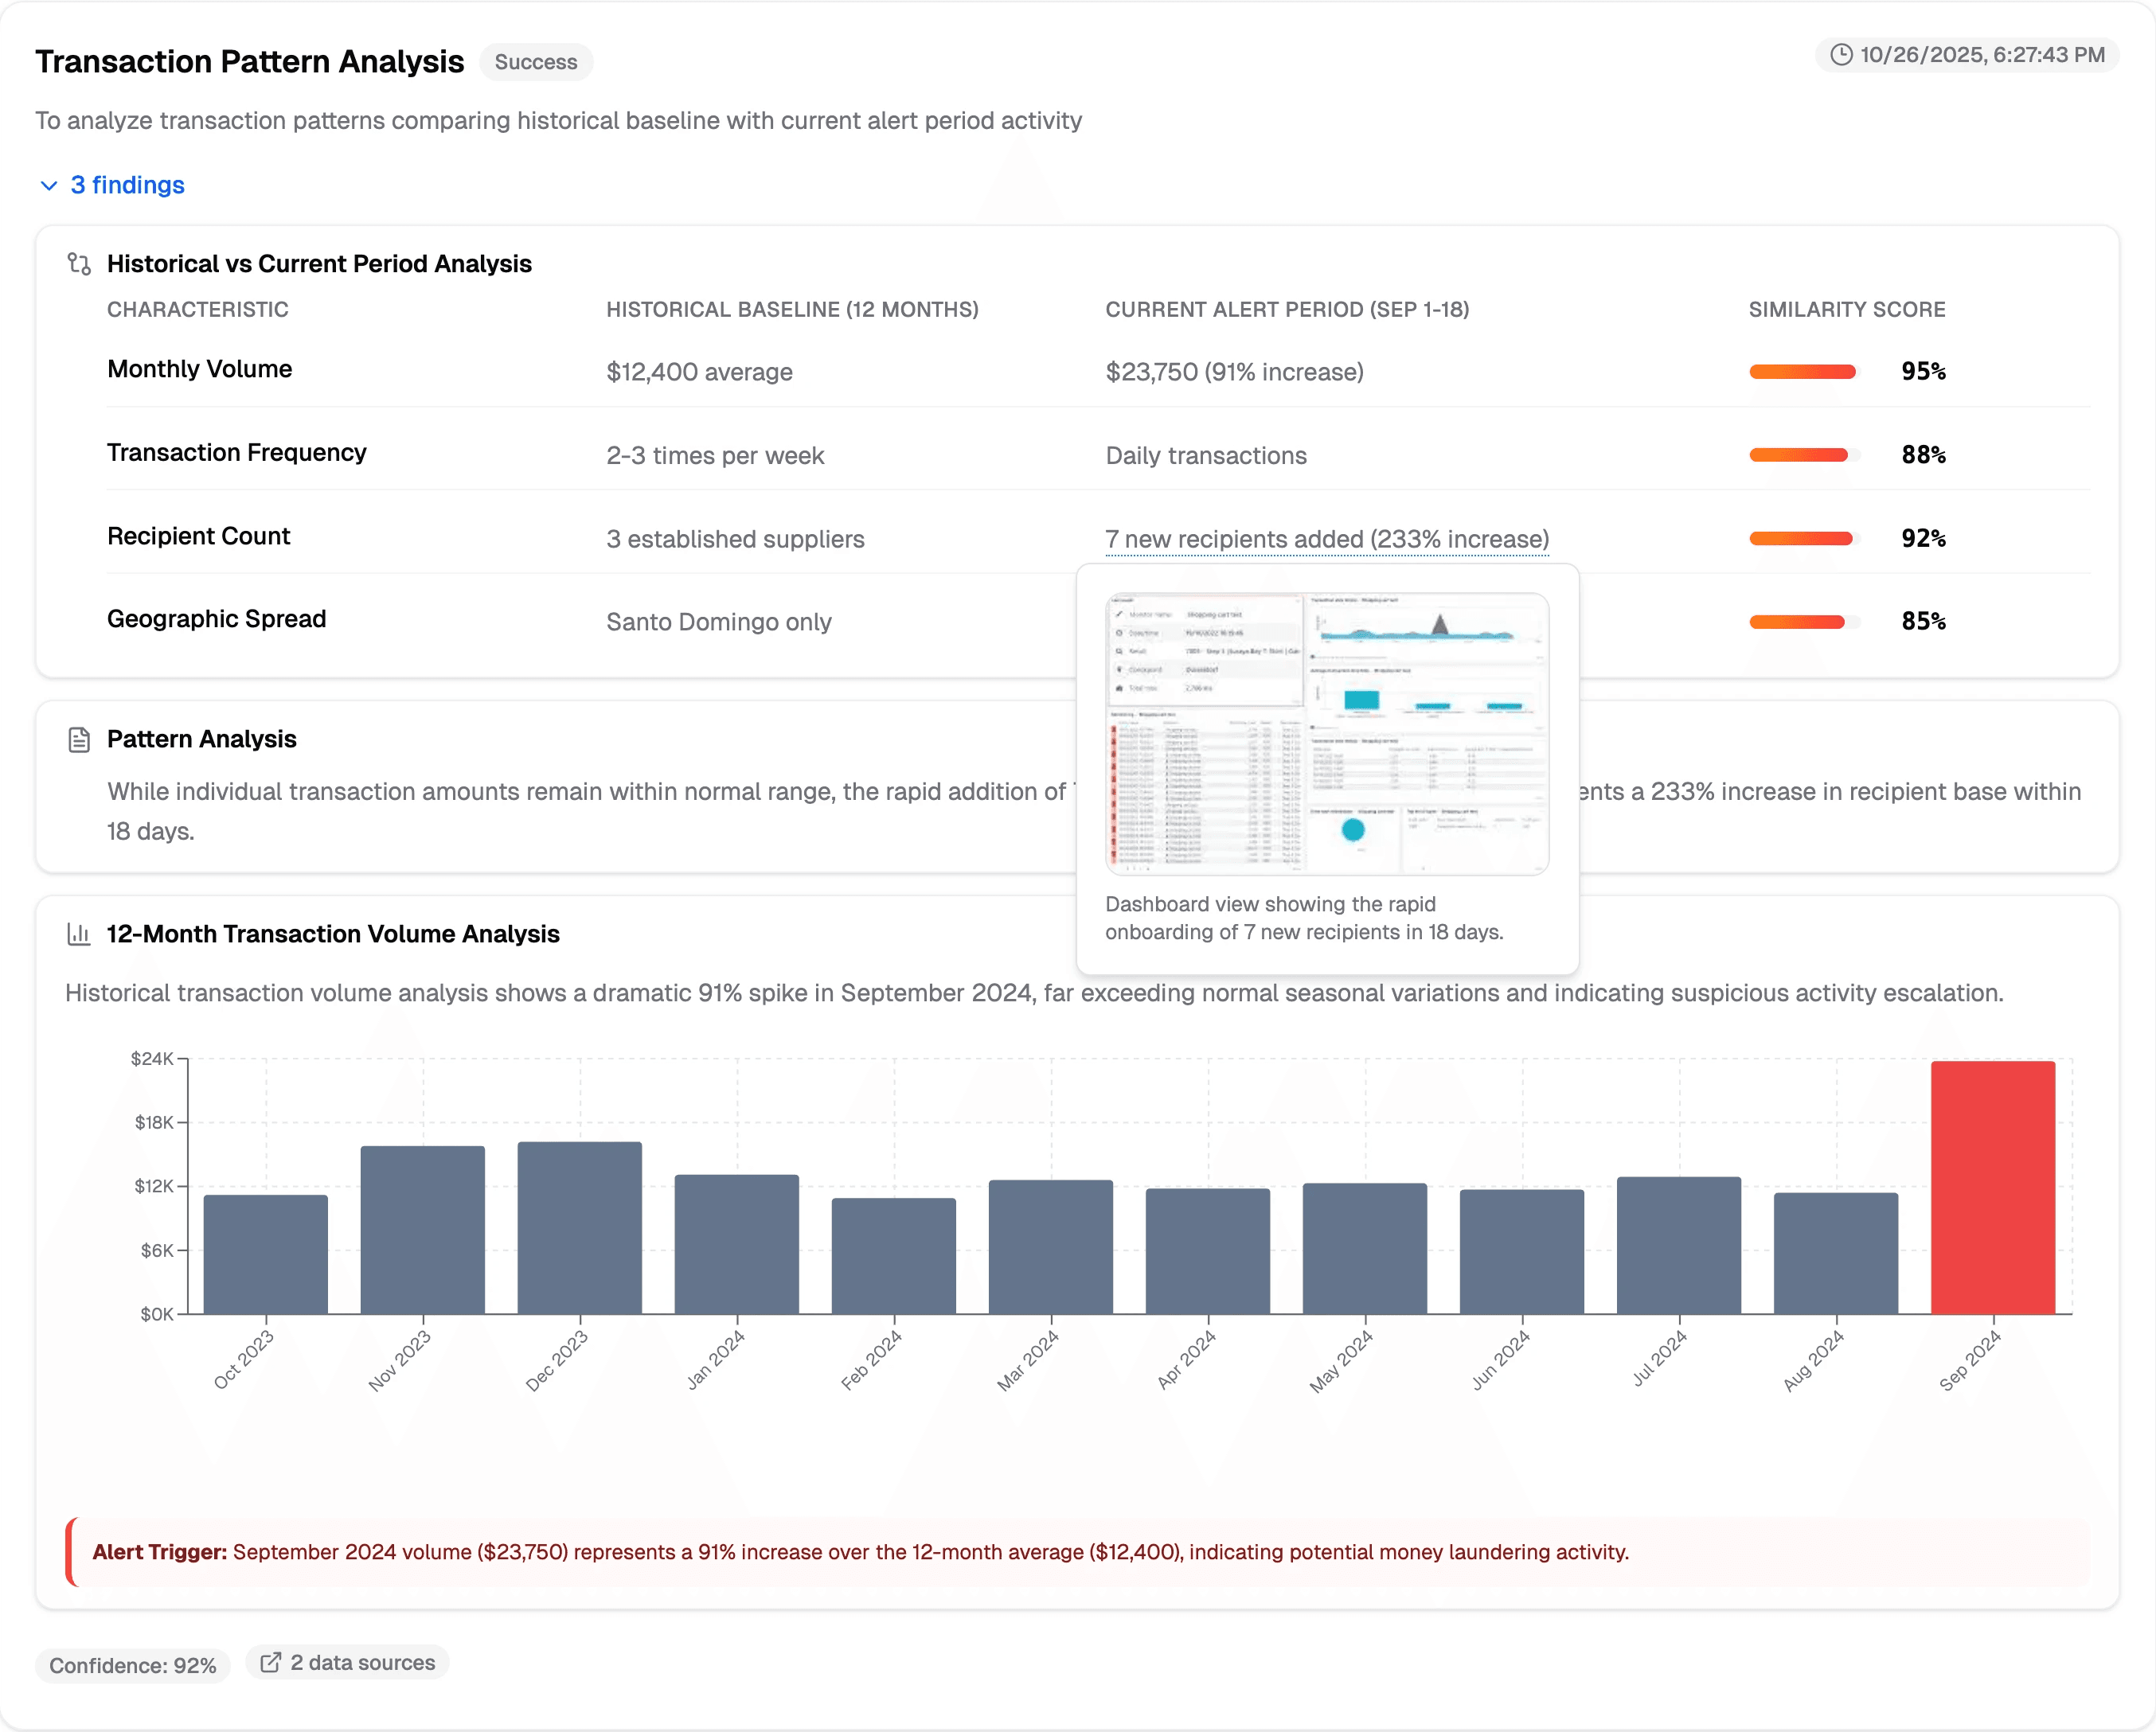Click the Similarity Score column header

tap(1846, 310)
